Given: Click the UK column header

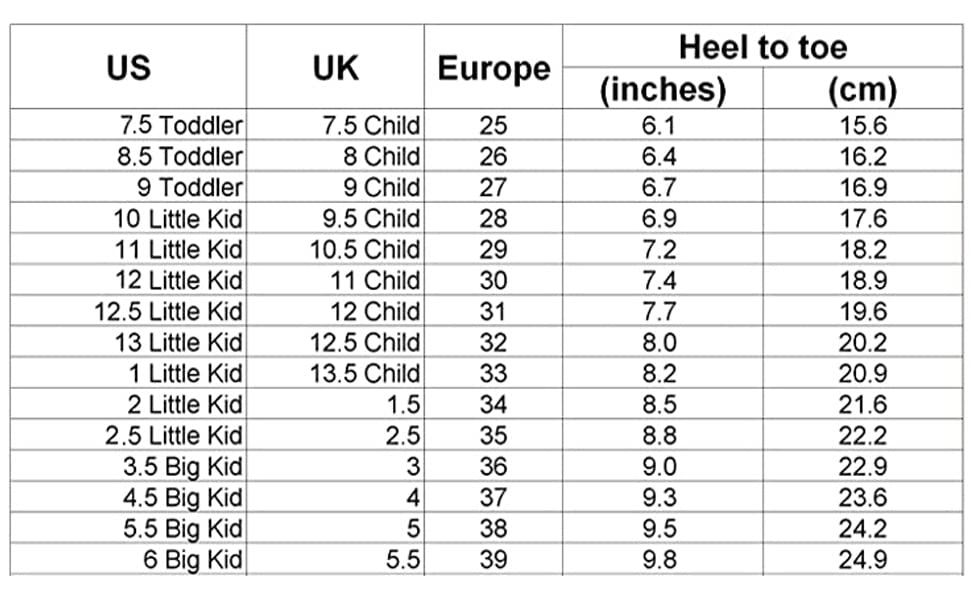Looking at the screenshot, I should coord(335,67).
